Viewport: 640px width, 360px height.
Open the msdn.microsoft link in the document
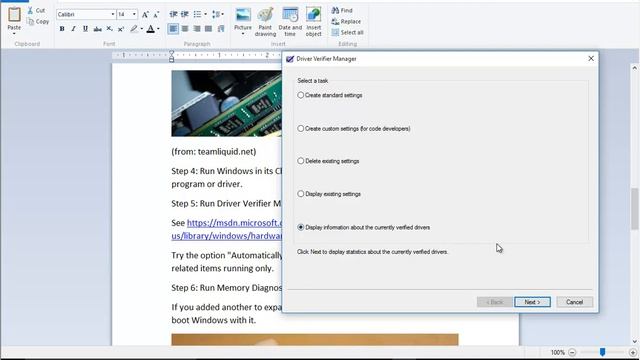tap(235, 223)
